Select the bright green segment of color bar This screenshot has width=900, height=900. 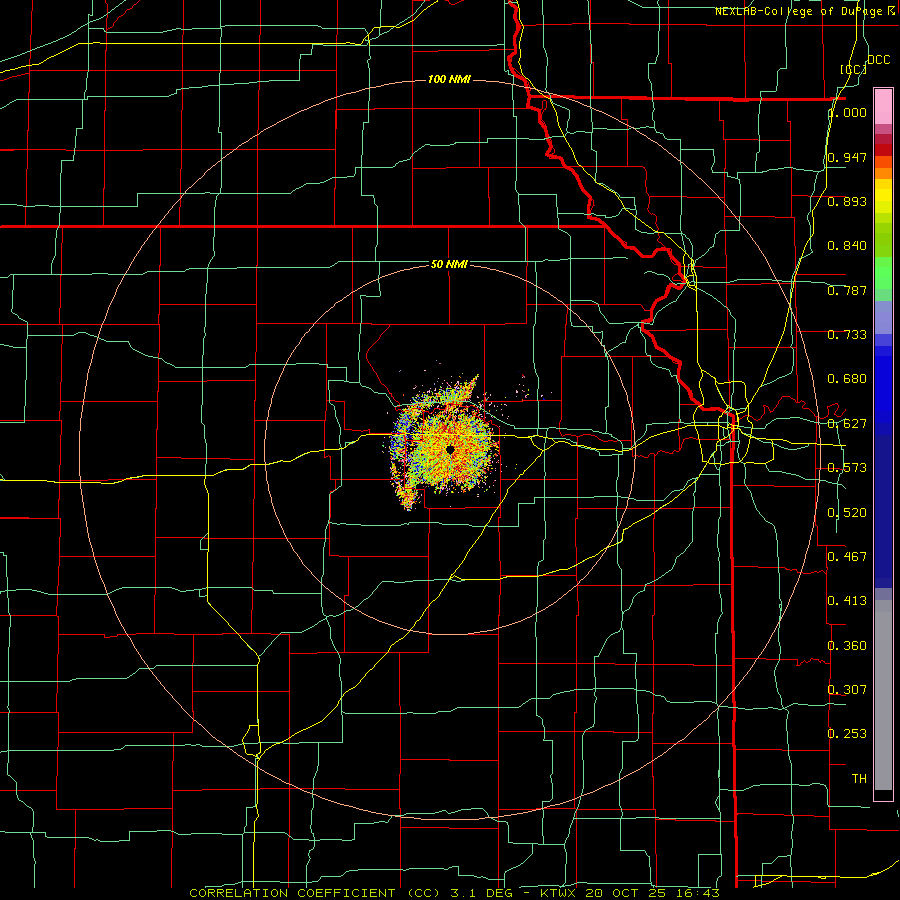click(883, 273)
